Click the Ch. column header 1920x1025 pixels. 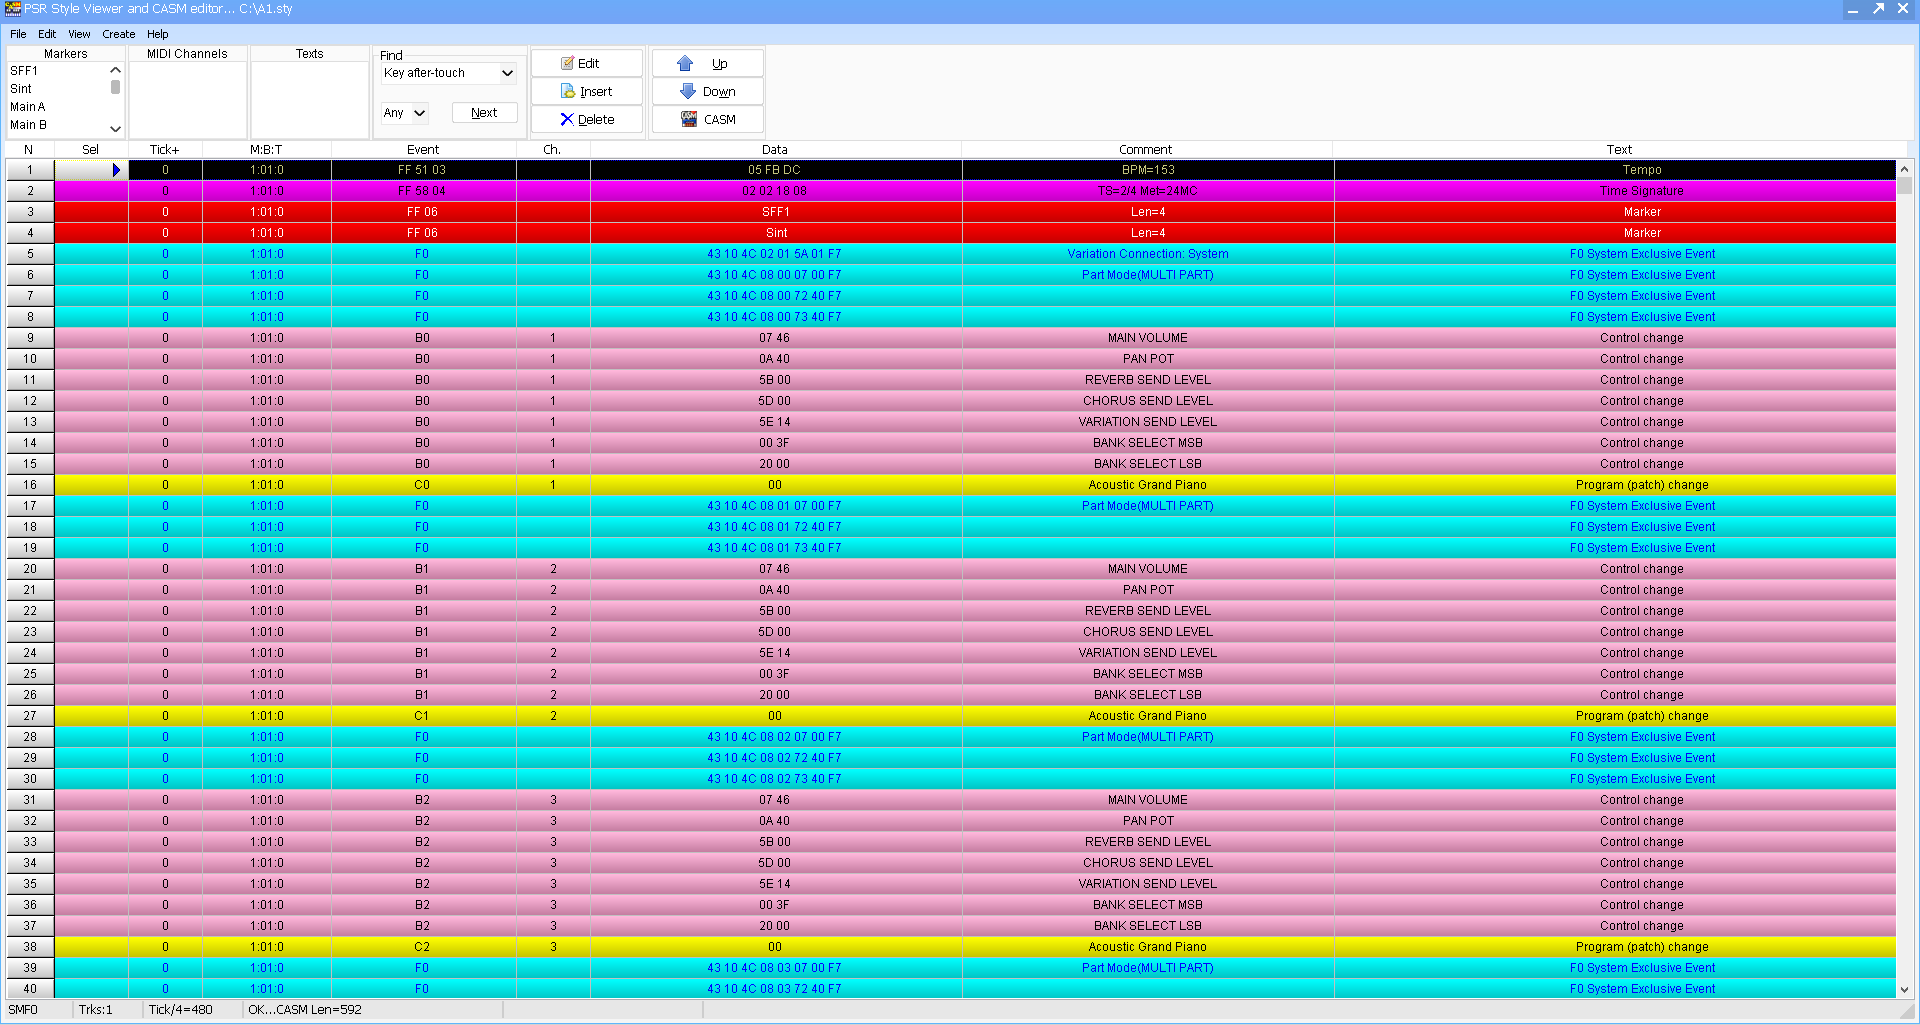tap(552, 150)
